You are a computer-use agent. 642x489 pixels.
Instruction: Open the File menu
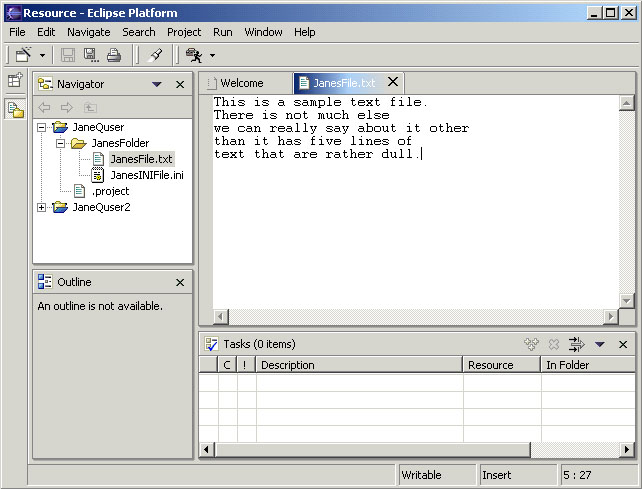pyautogui.click(x=17, y=32)
